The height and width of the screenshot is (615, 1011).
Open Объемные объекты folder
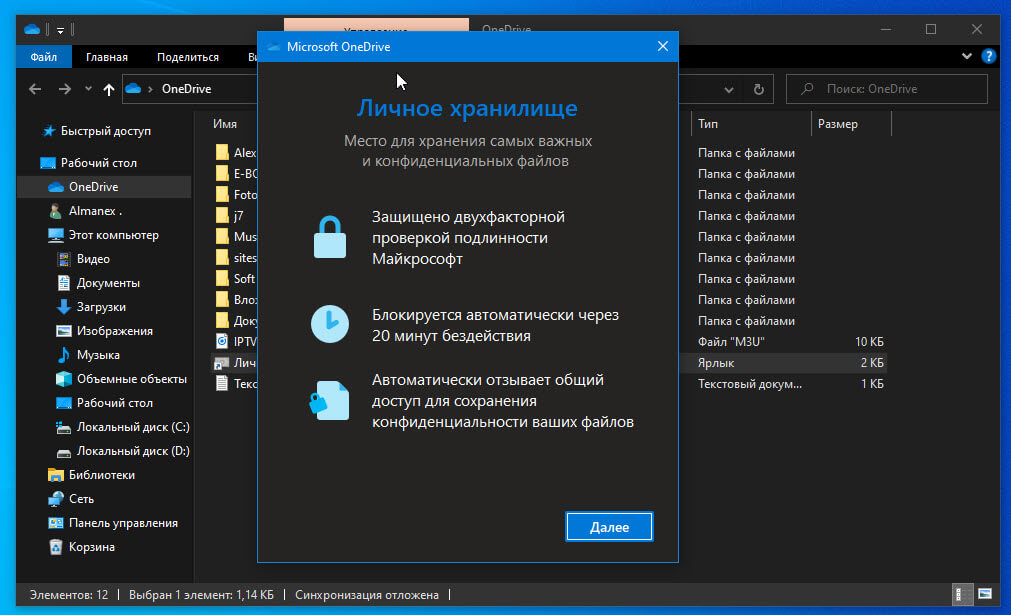tap(132, 378)
